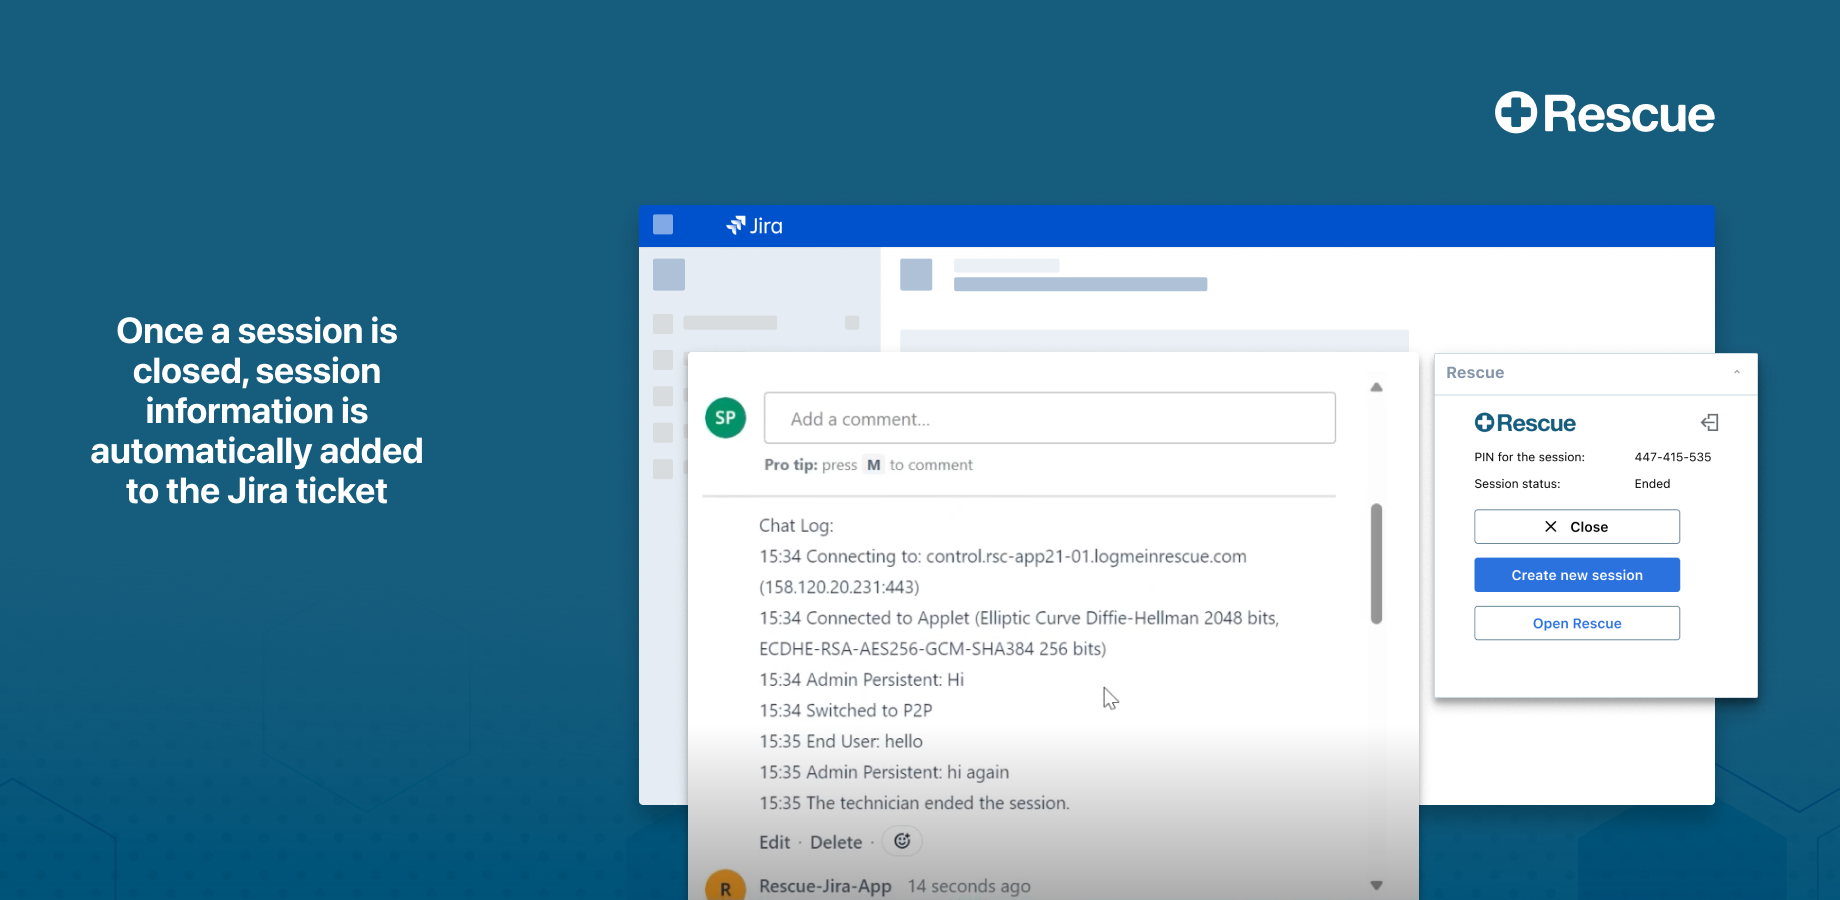Click the scroll up arrow in comments
Image resolution: width=1840 pixels, height=900 pixels.
[1376, 387]
